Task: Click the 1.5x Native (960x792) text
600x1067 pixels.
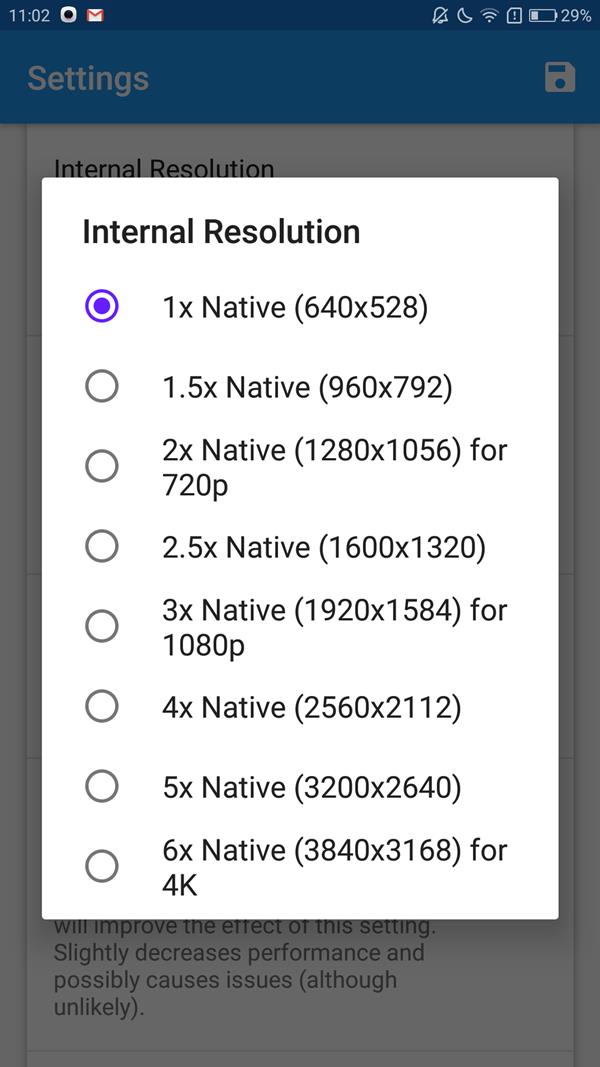Action: point(307,388)
